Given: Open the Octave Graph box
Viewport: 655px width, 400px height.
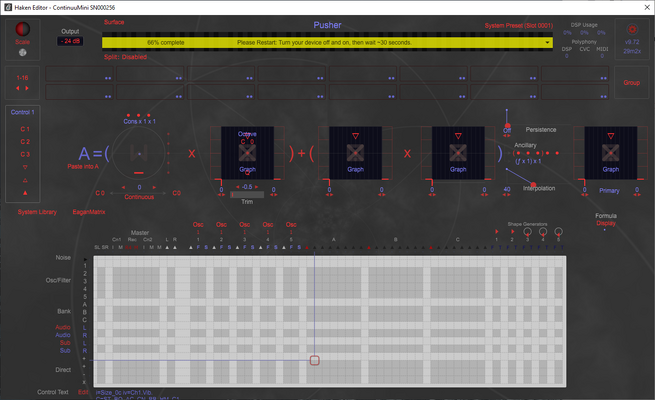Looking at the screenshot, I should [247, 153].
